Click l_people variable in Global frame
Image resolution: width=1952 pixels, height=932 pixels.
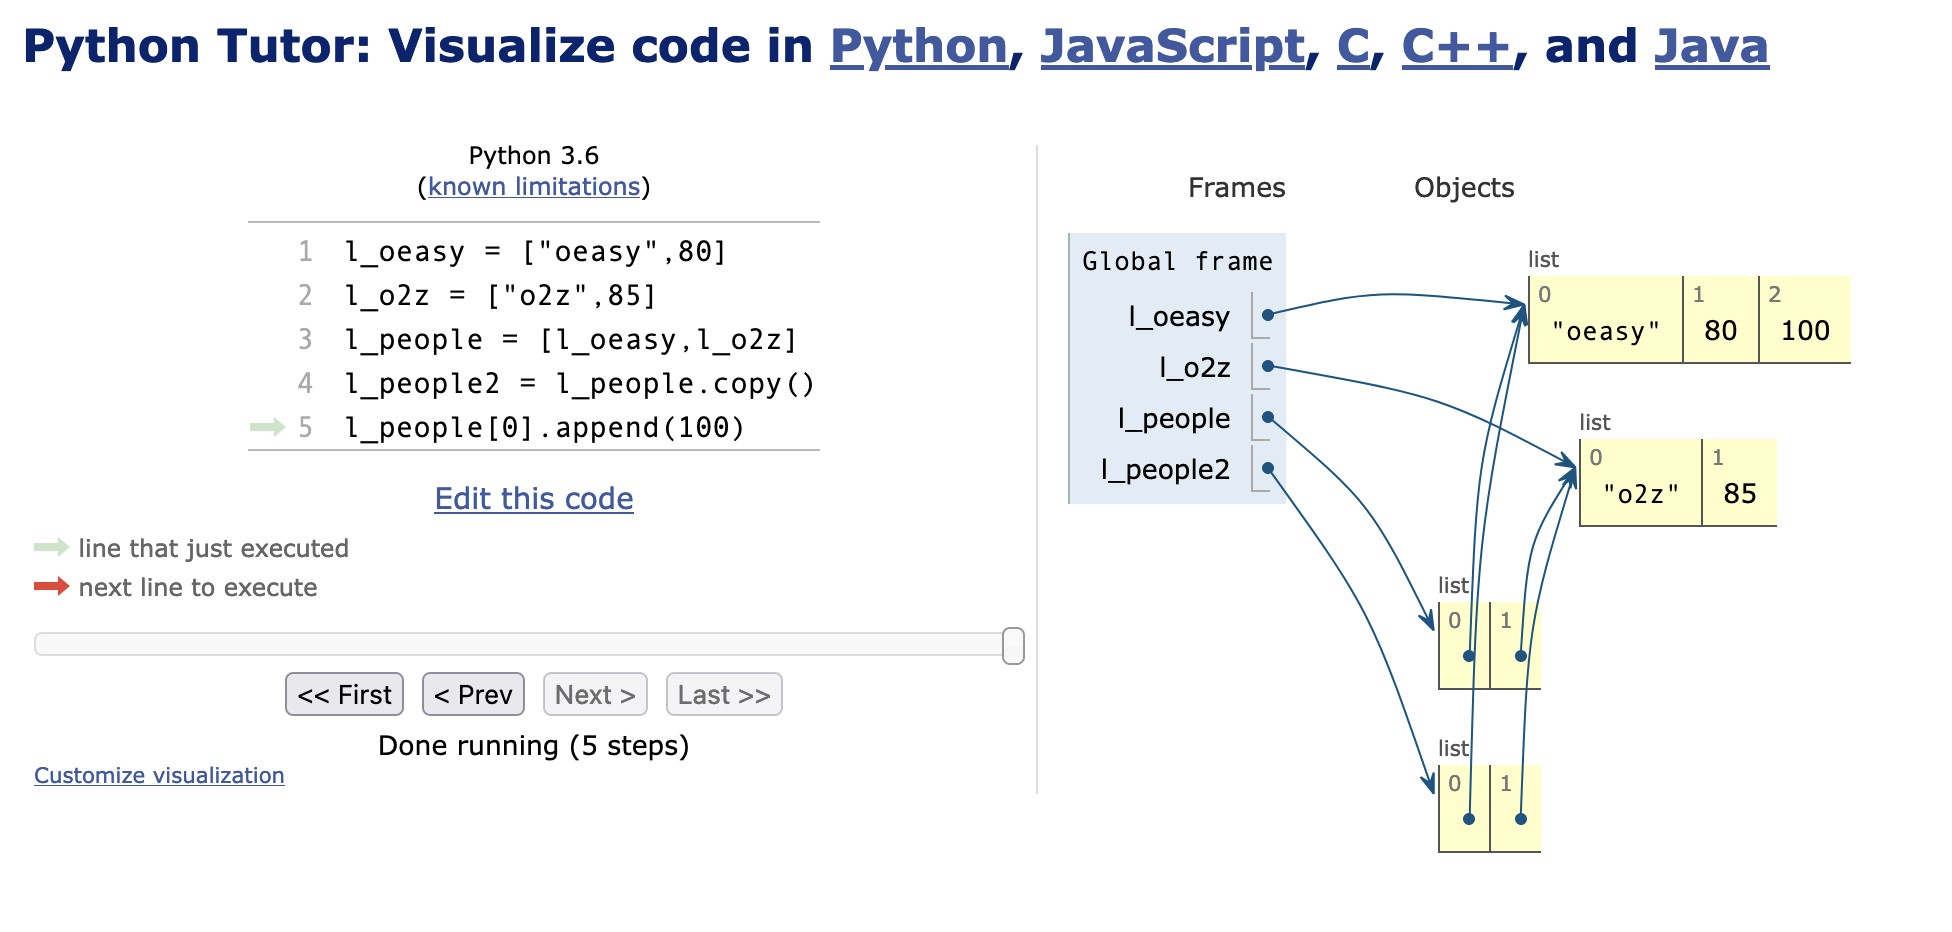pyautogui.click(x=1174, y=418)
